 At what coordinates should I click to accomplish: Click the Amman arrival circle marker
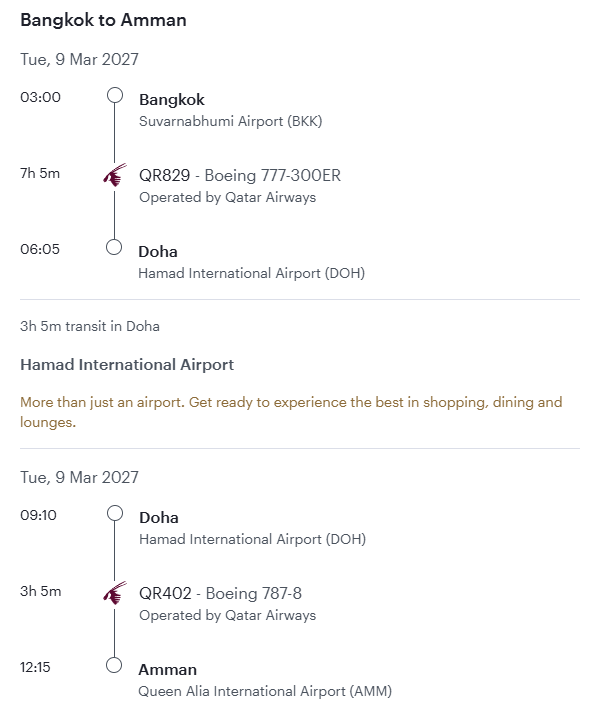[114, 665]
